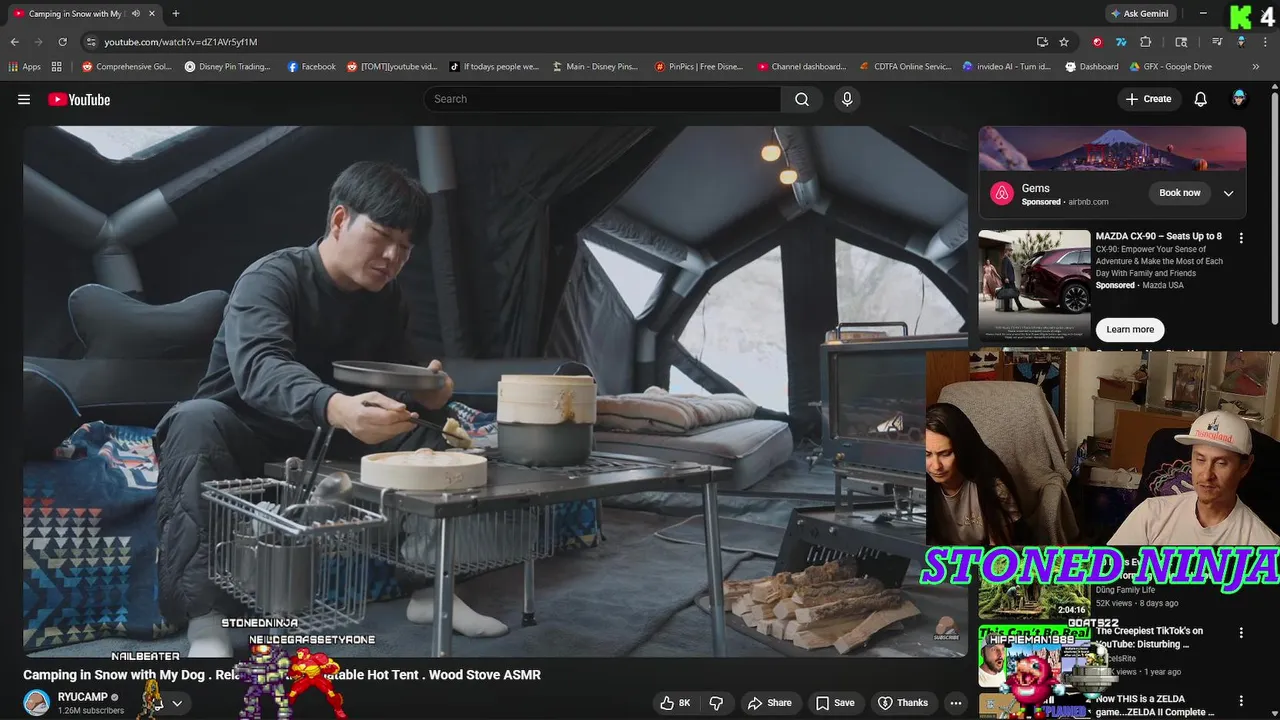Open the invideo AI bookmark
1280x720 pixels.
[1007, 67]
